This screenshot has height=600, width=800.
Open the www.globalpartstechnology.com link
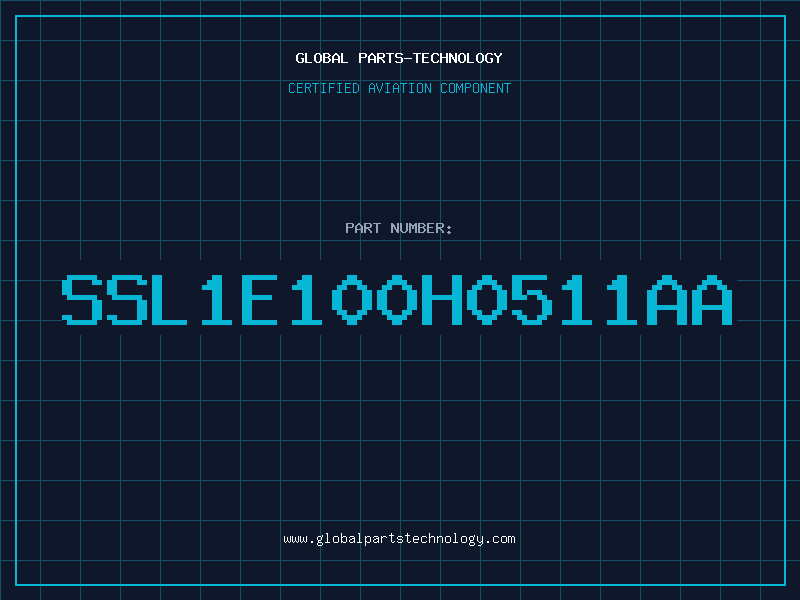pos(399,539)
